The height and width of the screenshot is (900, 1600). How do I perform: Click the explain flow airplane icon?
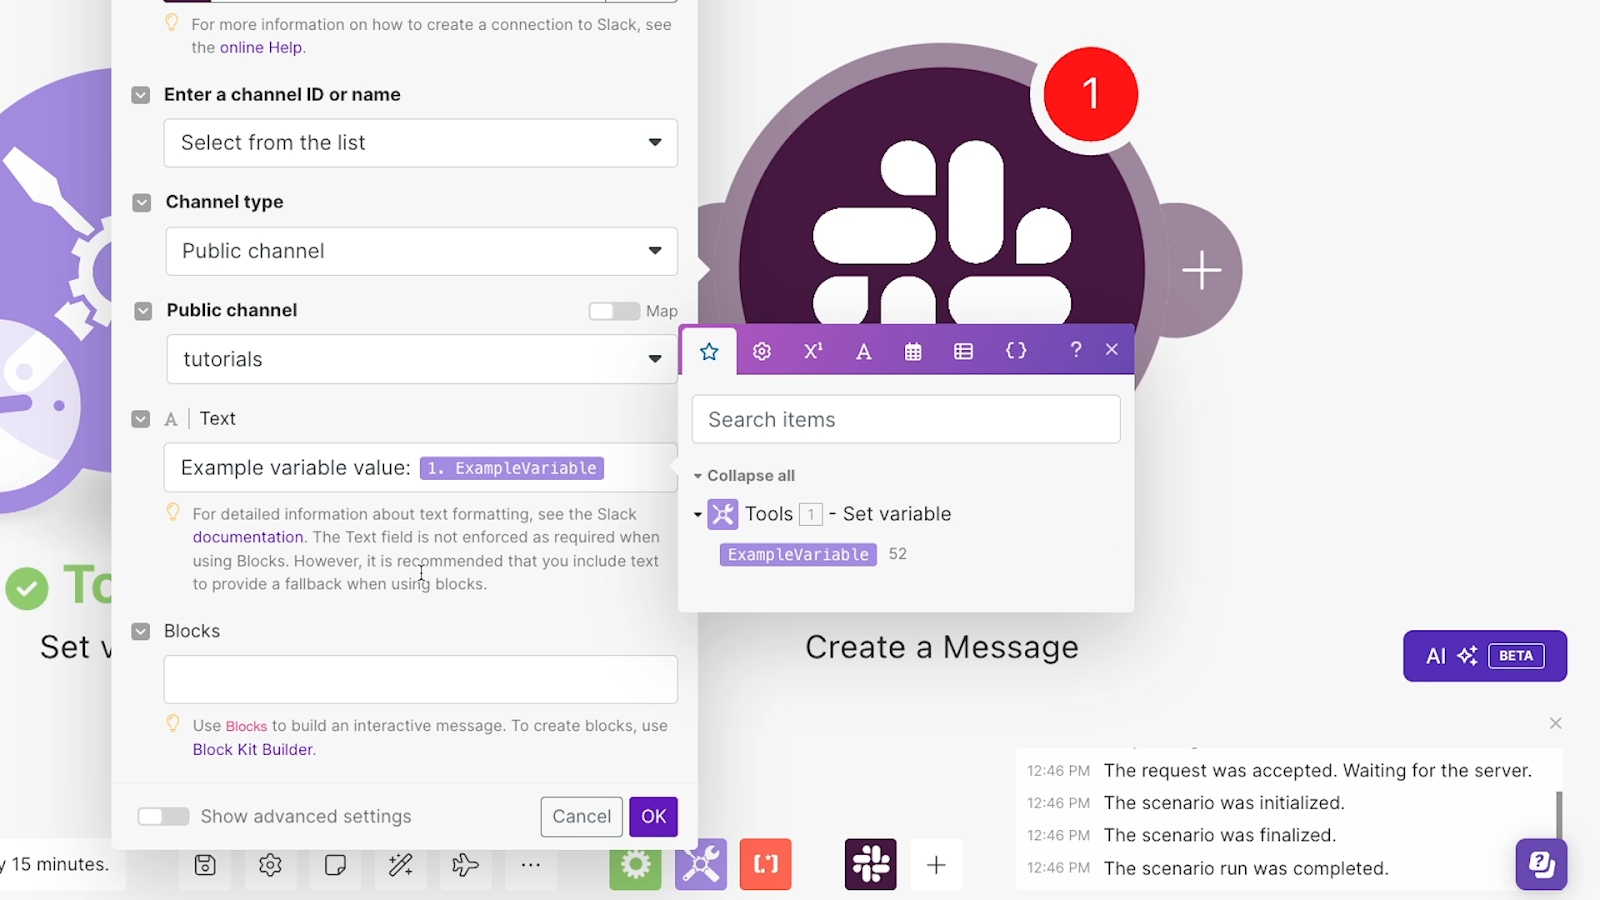pyautogui.click(x=465, y=865)
